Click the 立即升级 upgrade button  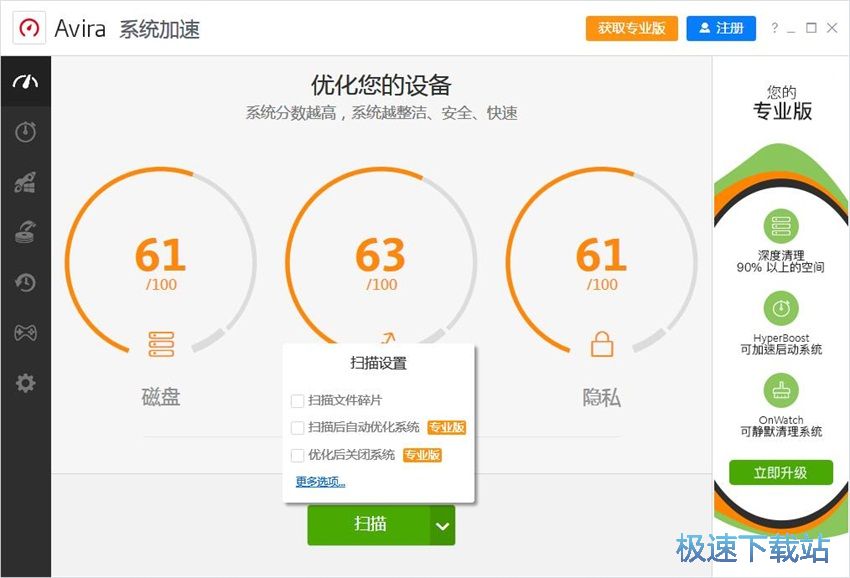pyautogui.click(x=781, y=473)
